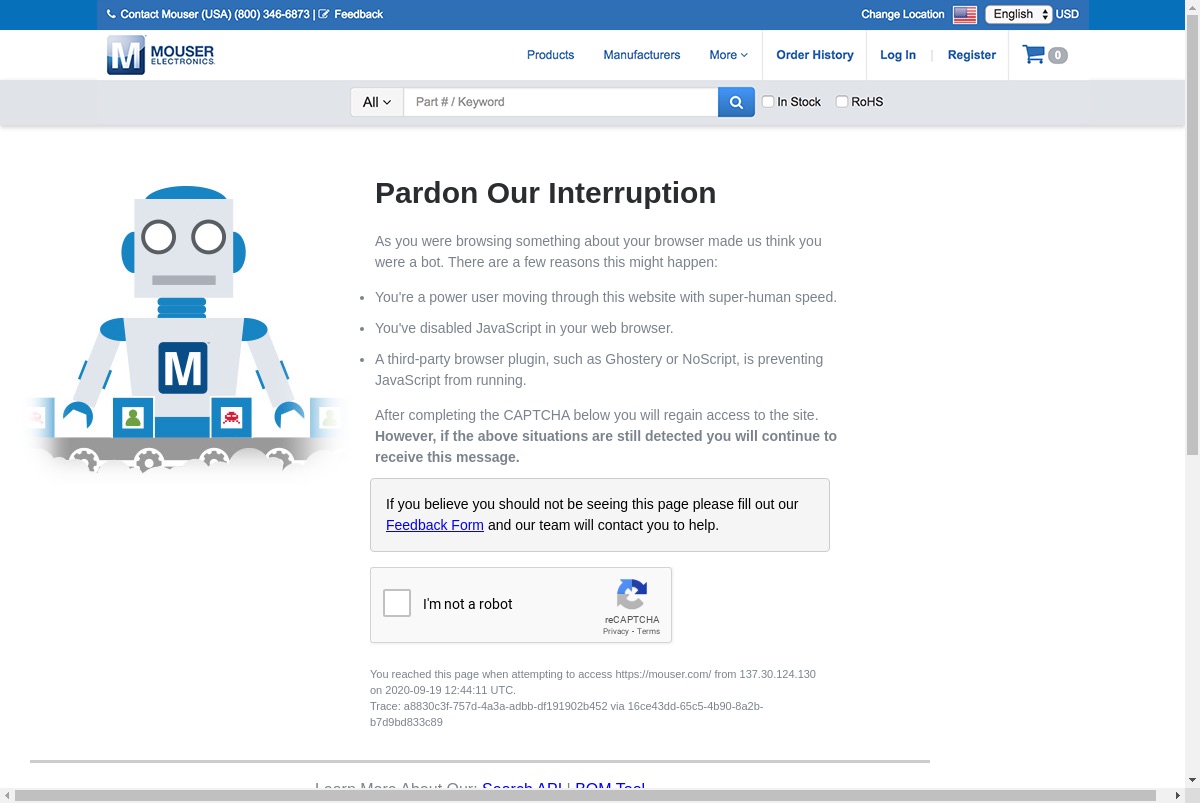The width and height of the screenshot is (1200, 803).
Task: Expand the More menu
Action: coord(728,55)
